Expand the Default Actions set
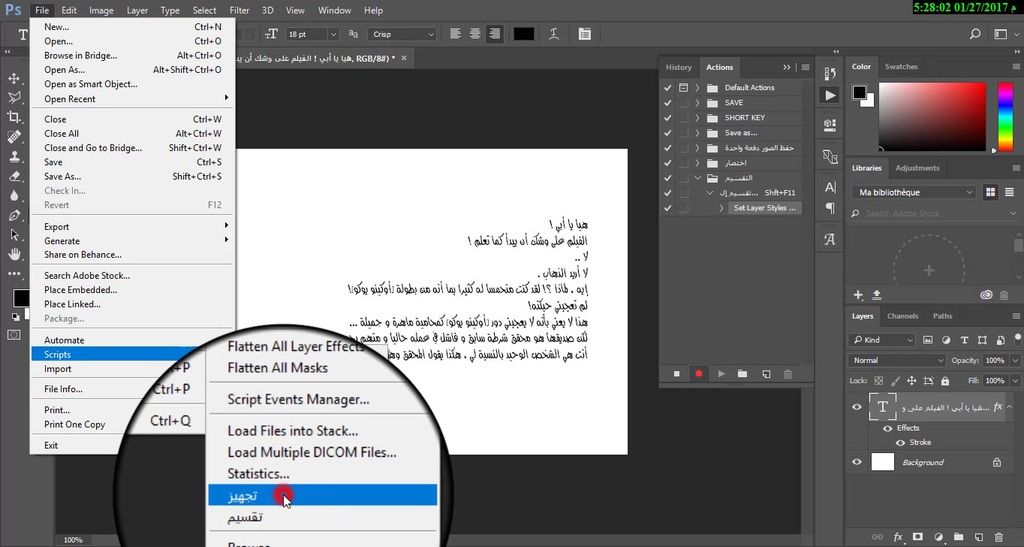 tap(697, 87)
